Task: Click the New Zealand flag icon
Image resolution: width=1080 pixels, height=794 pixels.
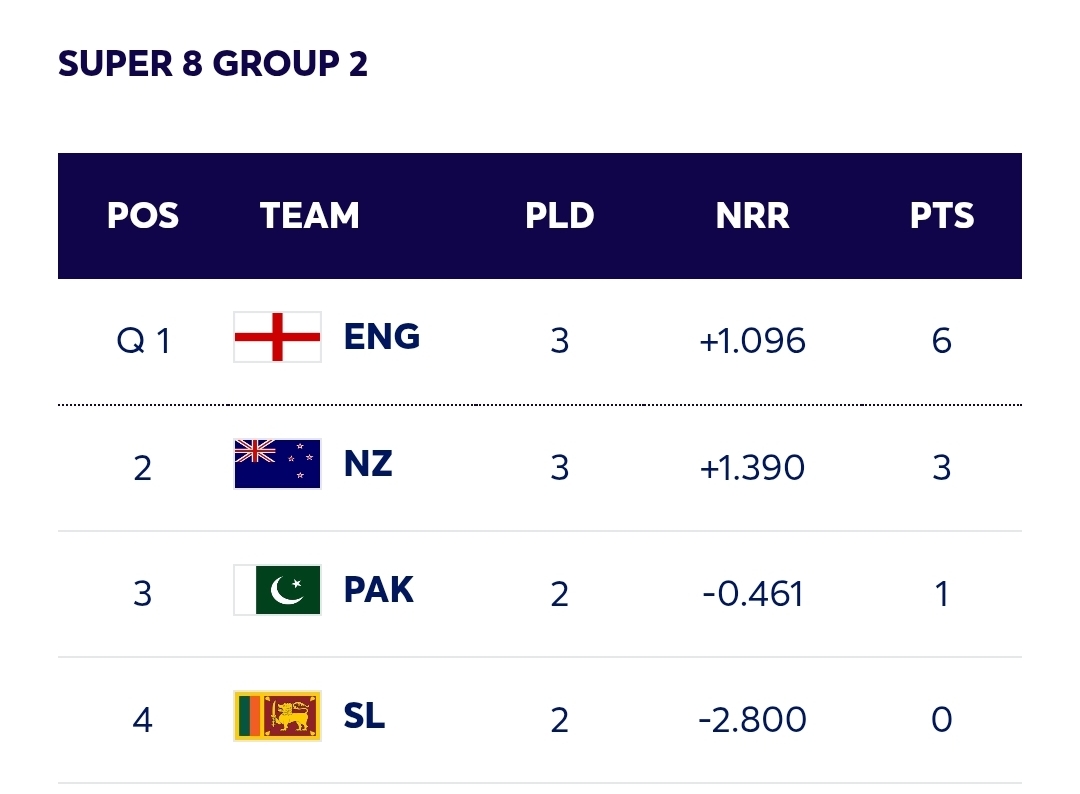Action: click(x=277, y=464)
